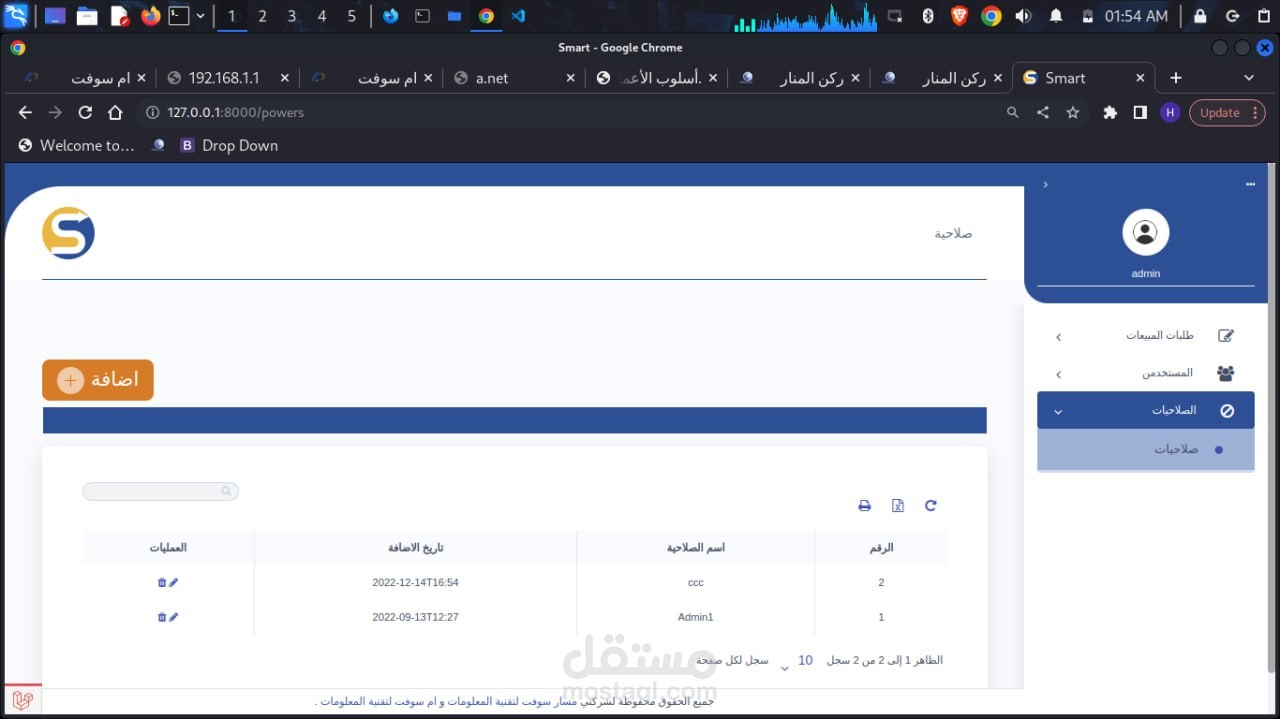This screenshot has width=1280, height=719.
Task: Open the Welcome to bookmark
Action: pyautogui.click(x=76, y=146)
